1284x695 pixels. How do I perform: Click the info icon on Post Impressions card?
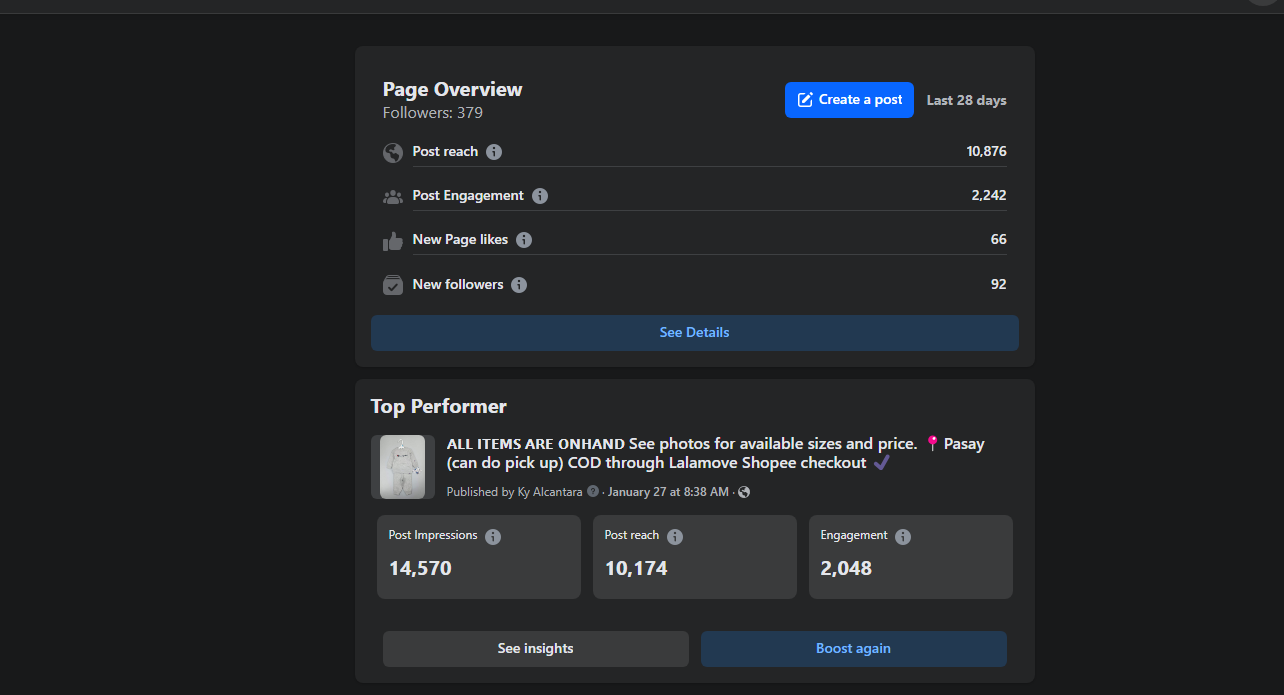[x=493, y=537]
